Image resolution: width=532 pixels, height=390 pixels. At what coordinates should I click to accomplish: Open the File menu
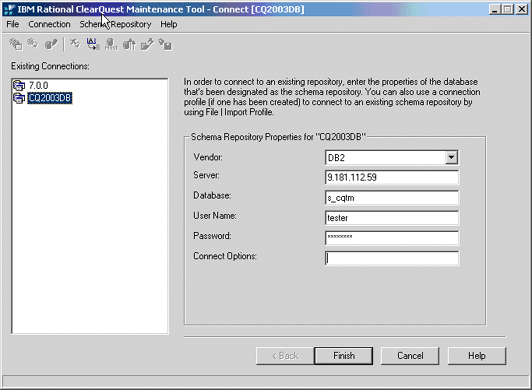(x=13, y=24)
